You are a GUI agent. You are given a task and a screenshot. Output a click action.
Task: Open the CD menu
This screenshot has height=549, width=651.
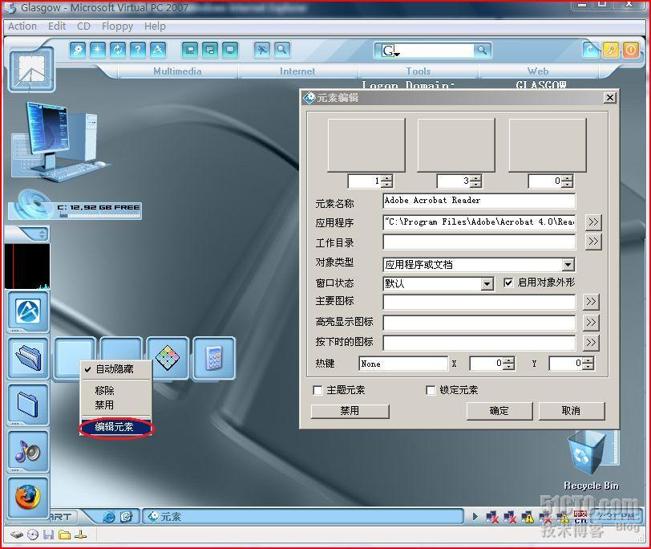click(83, 26)
